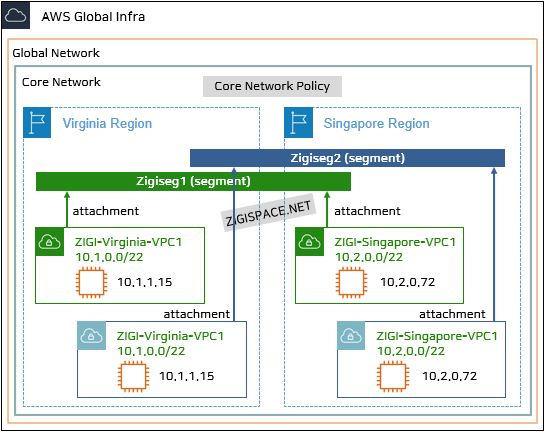Click the green VPC cloud icon for Virginia
Viewport: 545px width, 432px height.
pyautogui.click(x=50, y=242)
